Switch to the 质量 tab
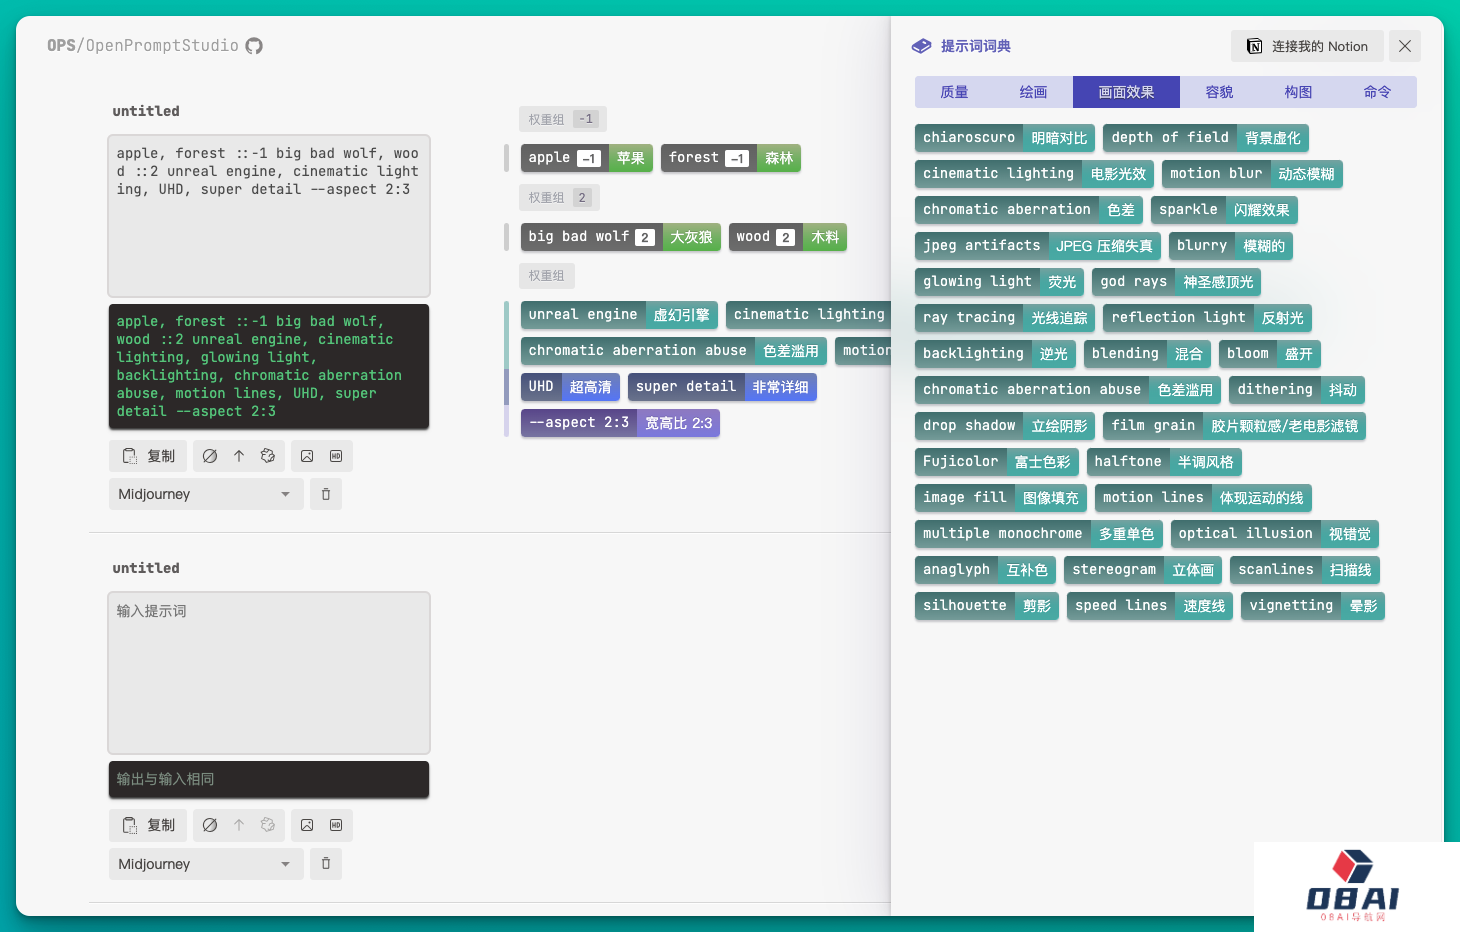1460x932 pixels. 954,92
